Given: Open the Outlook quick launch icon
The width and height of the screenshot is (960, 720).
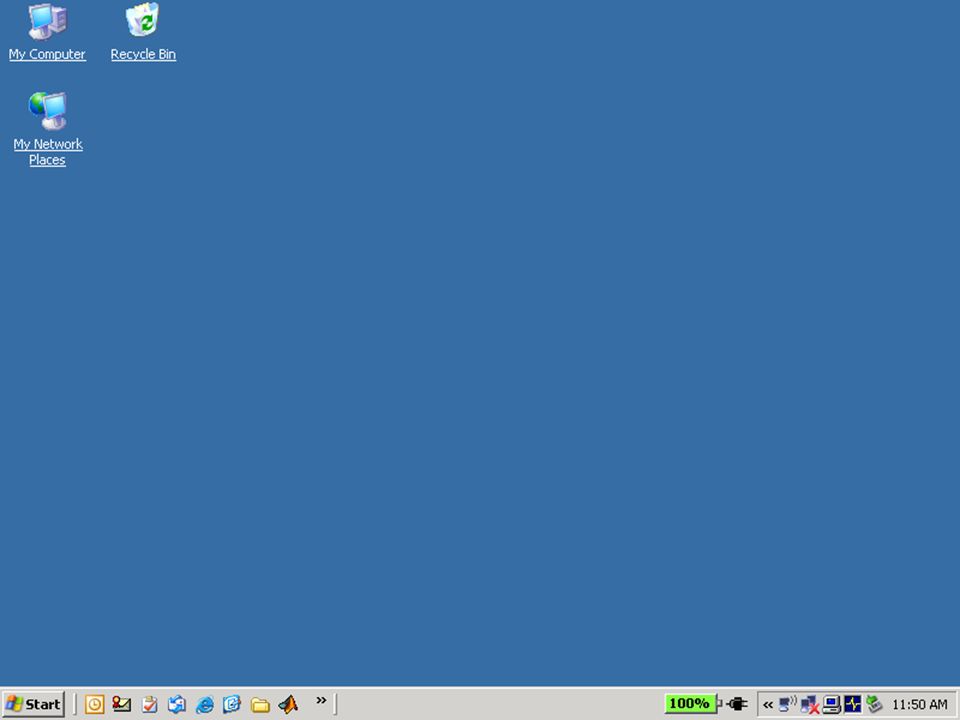Looking at the screenshot, I should tap(177, 704).
